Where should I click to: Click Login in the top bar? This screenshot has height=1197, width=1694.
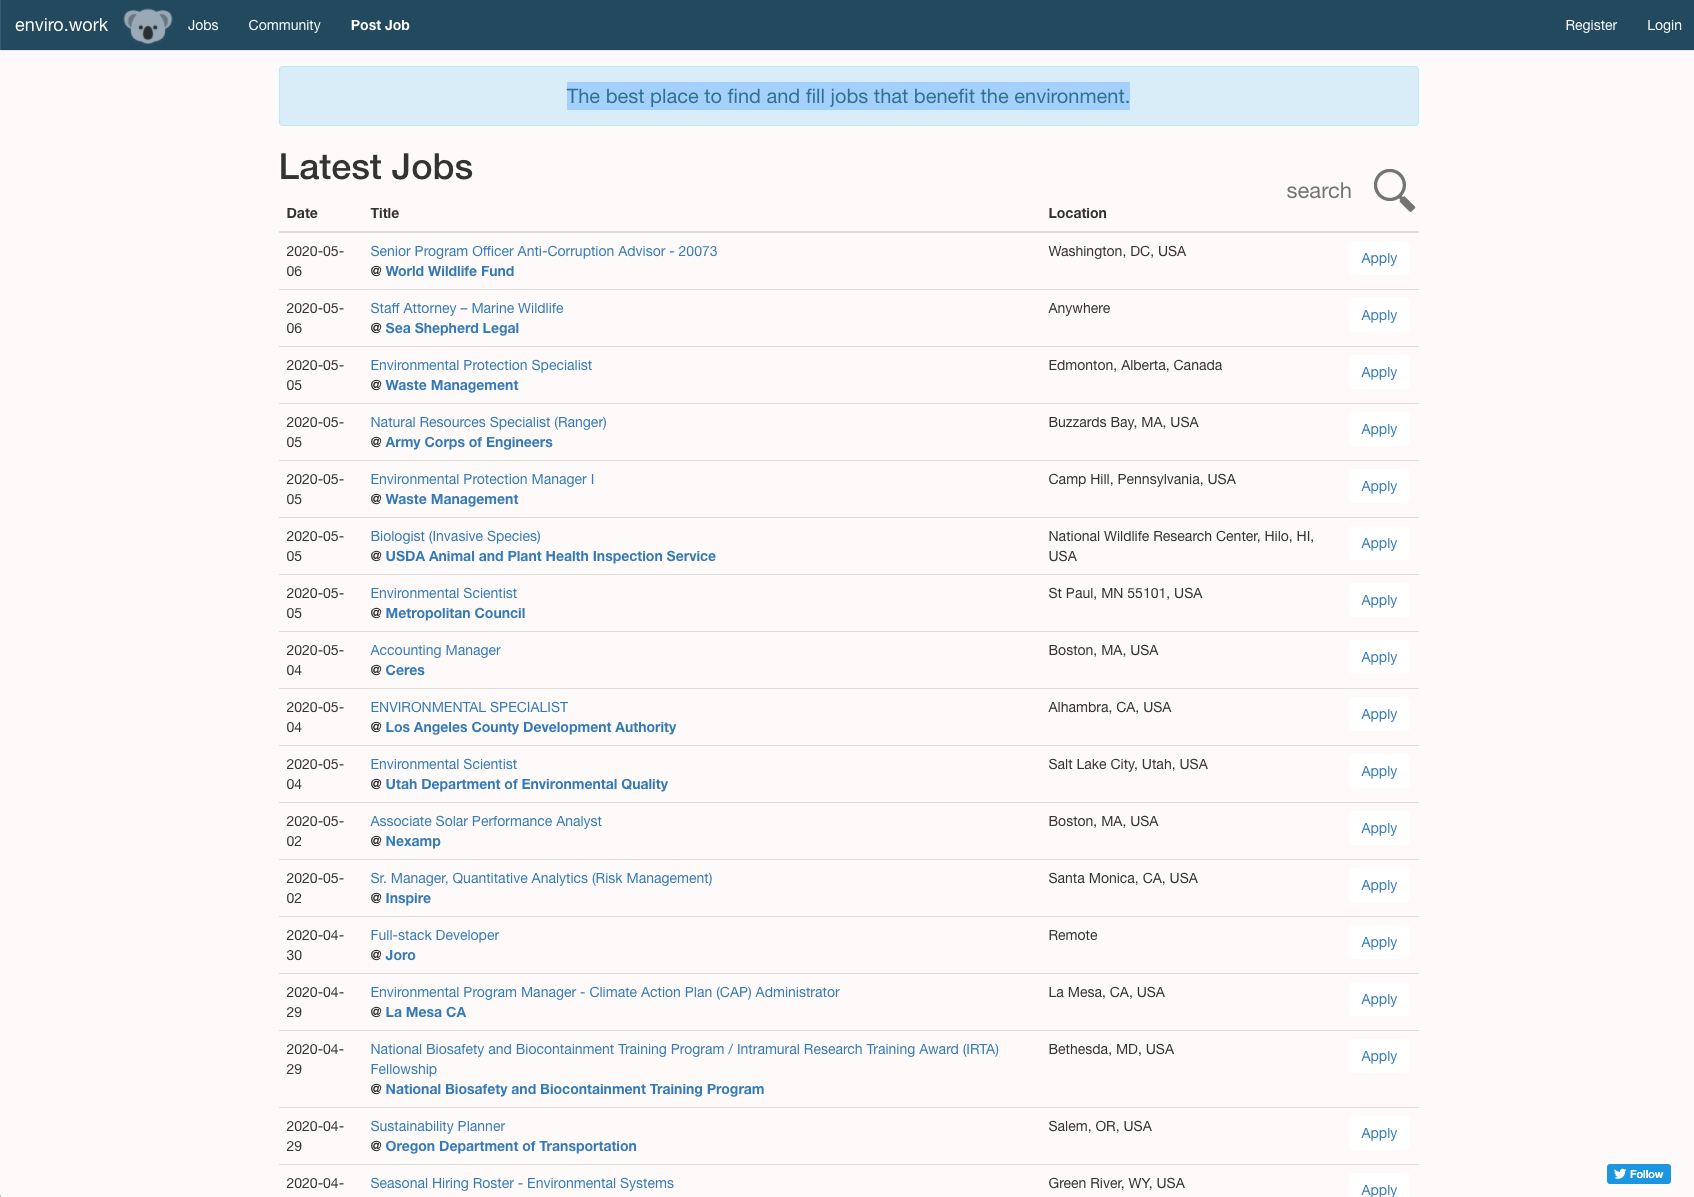[1663, 25]
